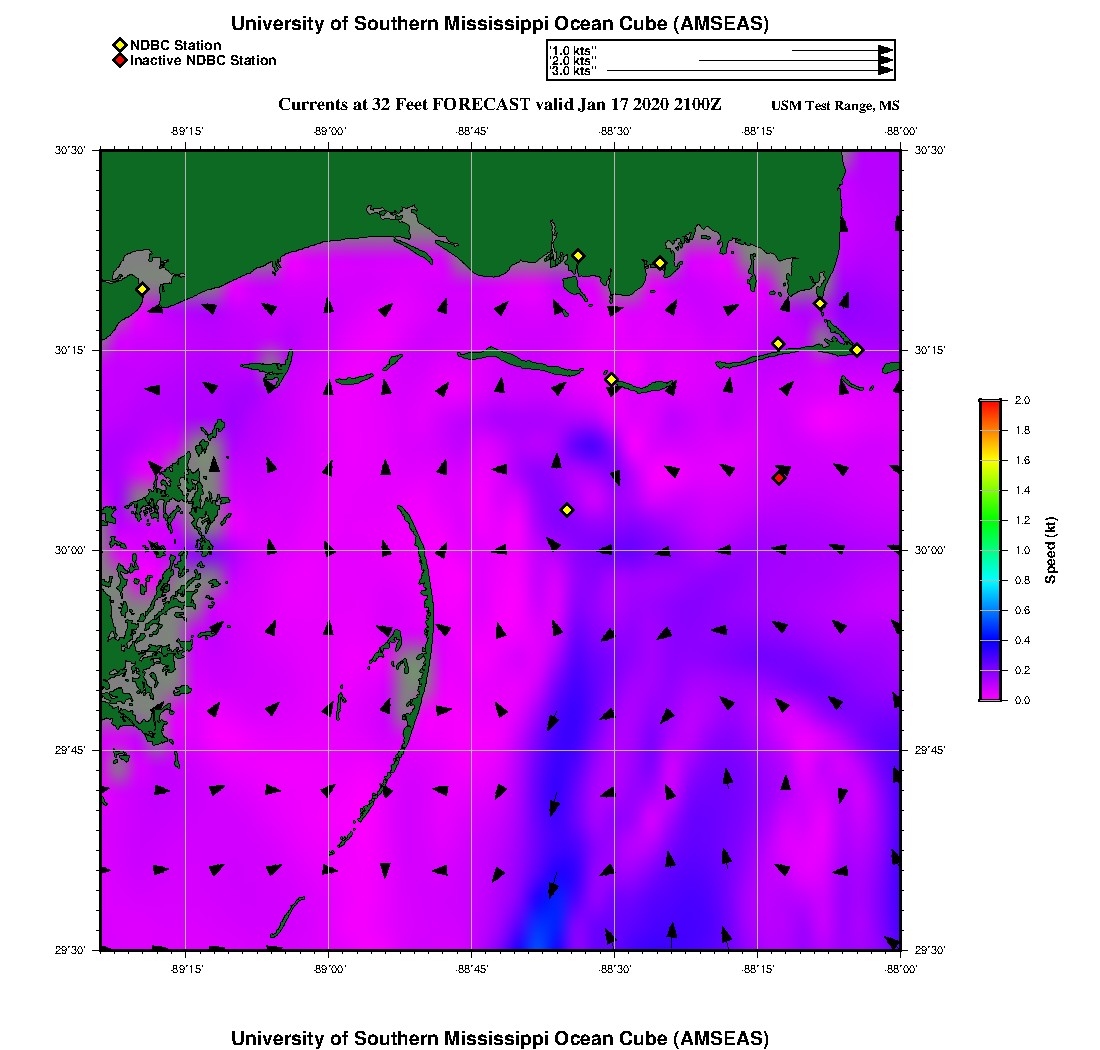Click the top AMSEAS Ocean Cube title
Screen dimensions: 1100x1050
500,24
